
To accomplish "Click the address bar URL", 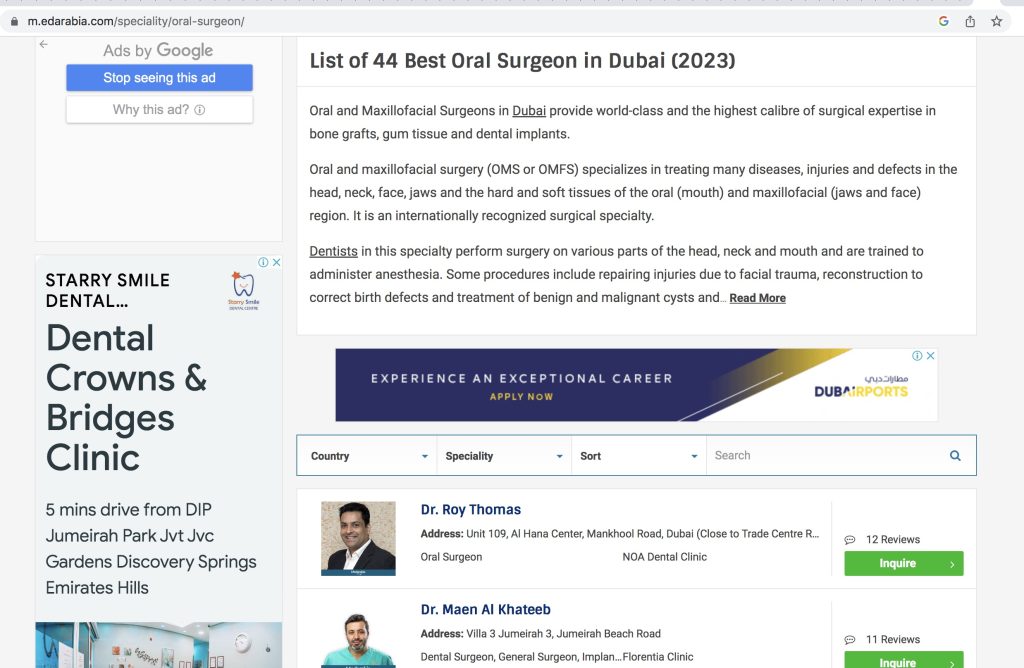I will tap(136, 22).
